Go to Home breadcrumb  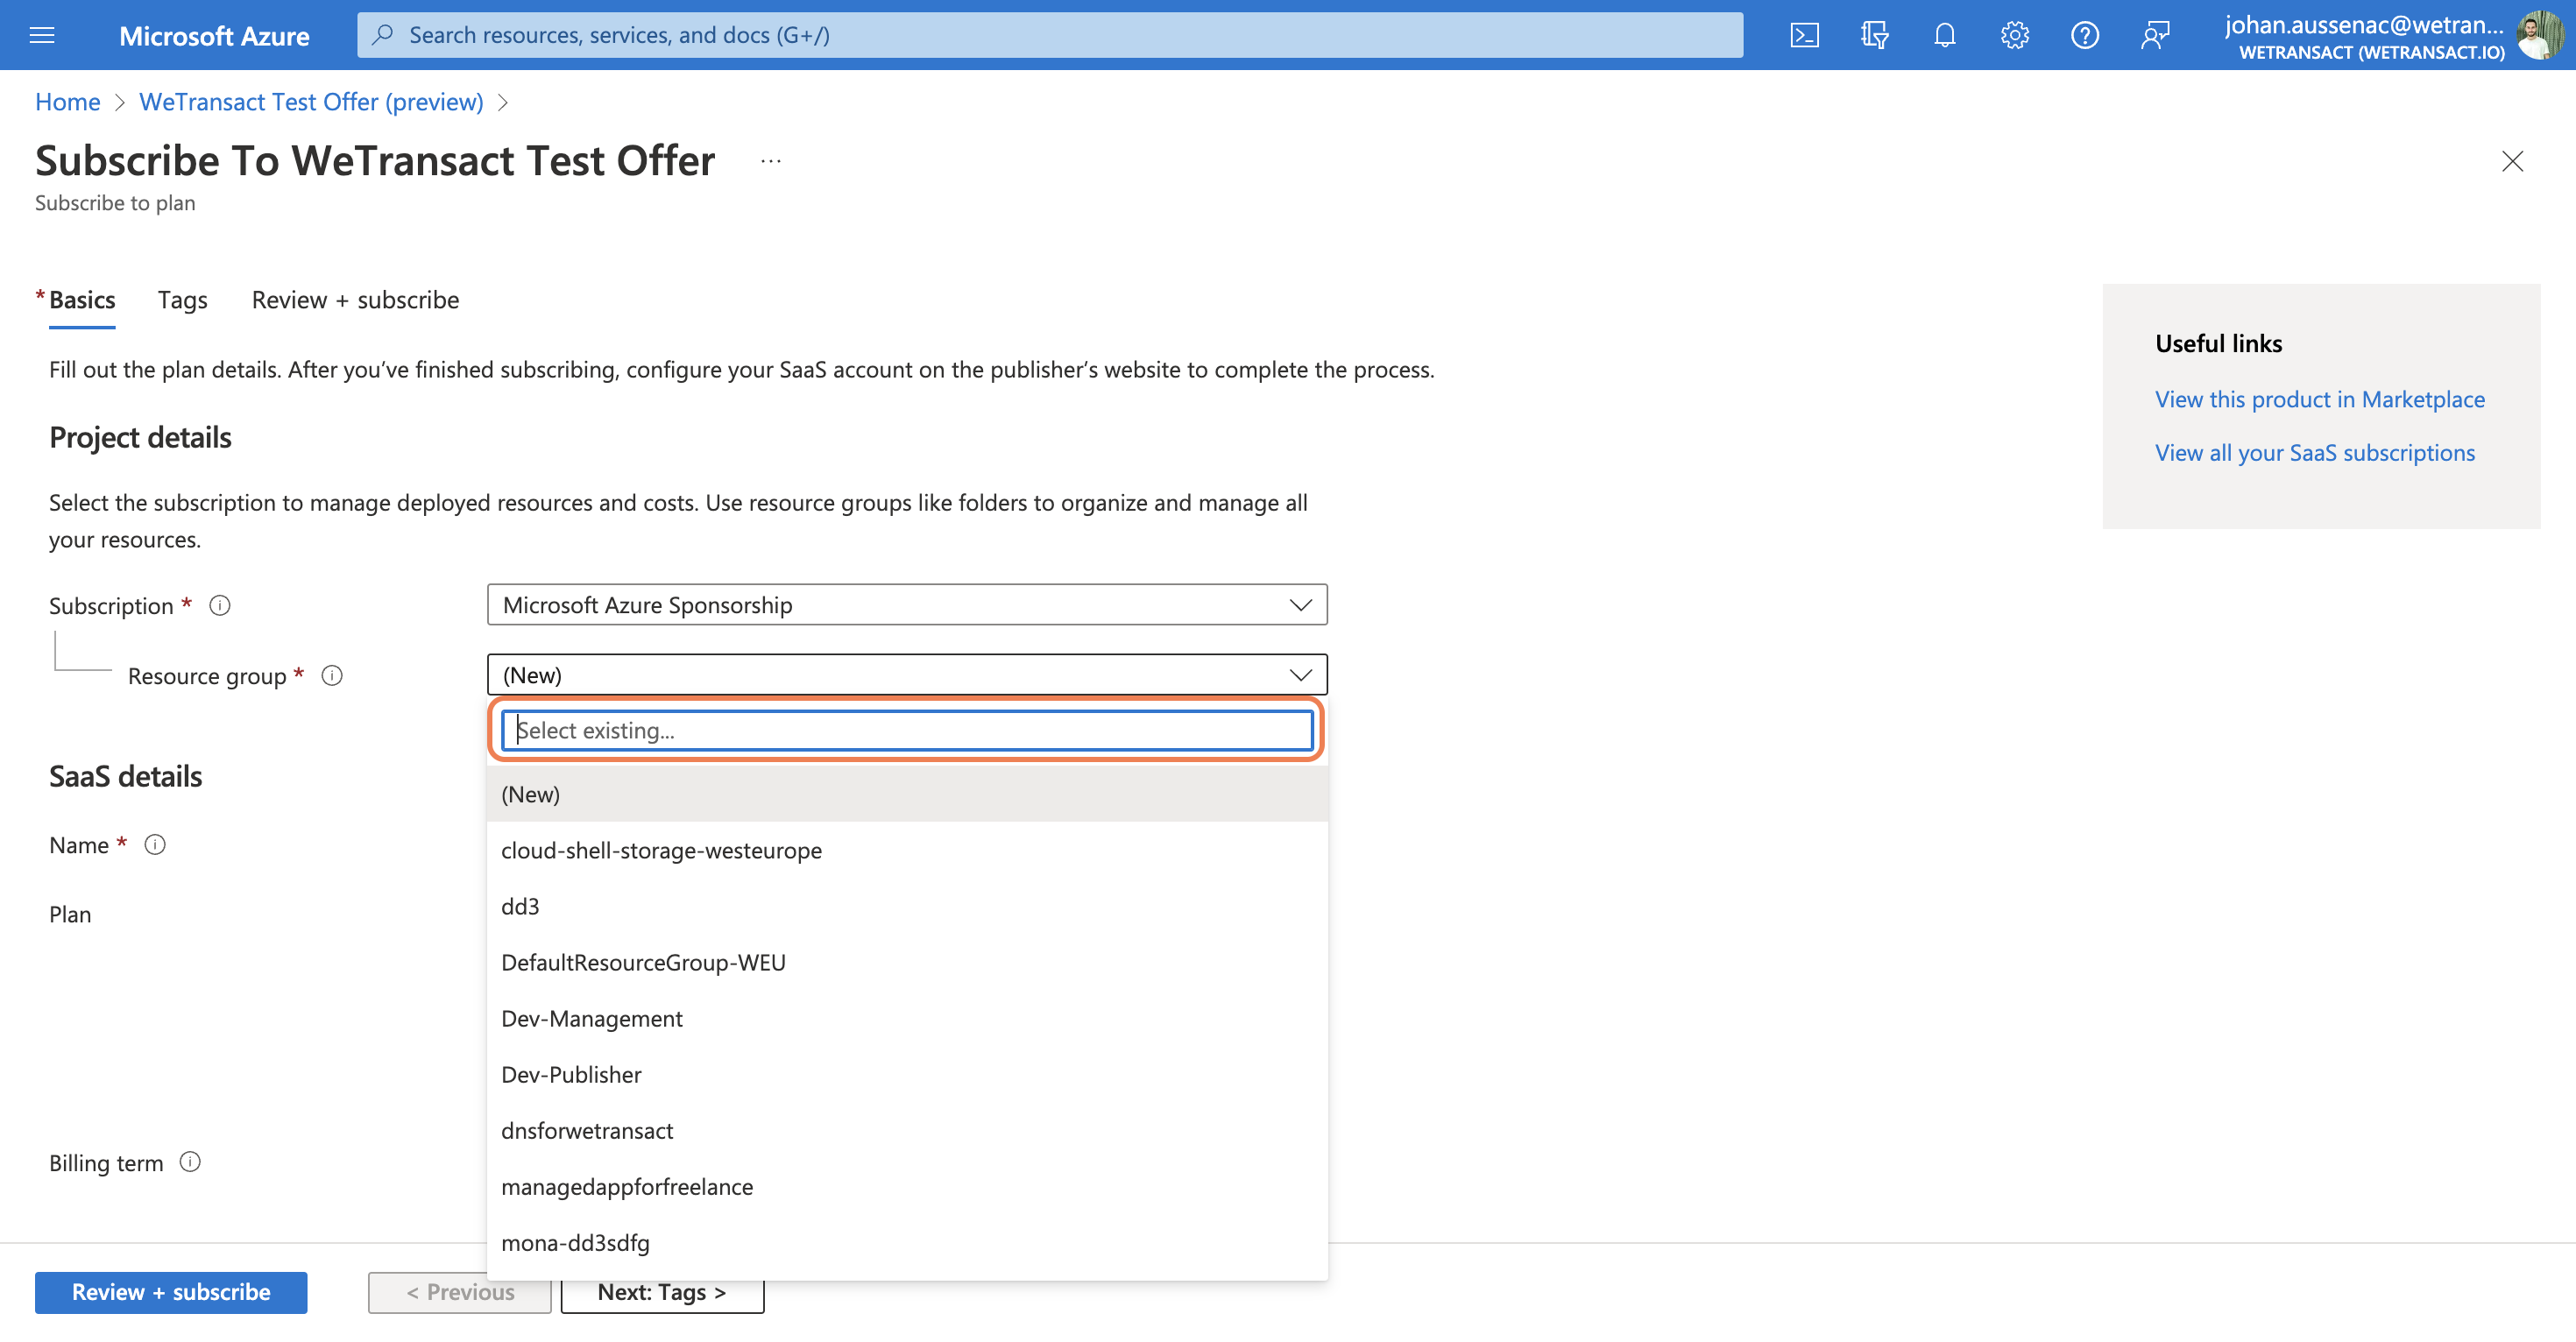68,102
